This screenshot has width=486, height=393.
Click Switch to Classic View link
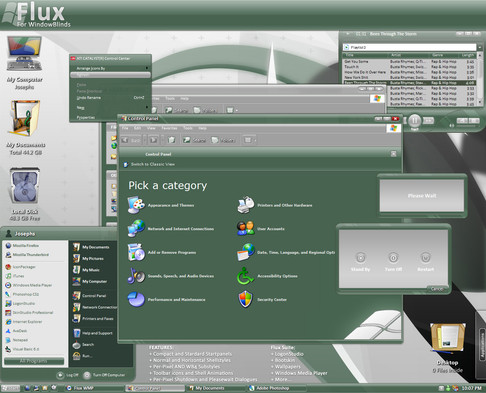[153, 164]
